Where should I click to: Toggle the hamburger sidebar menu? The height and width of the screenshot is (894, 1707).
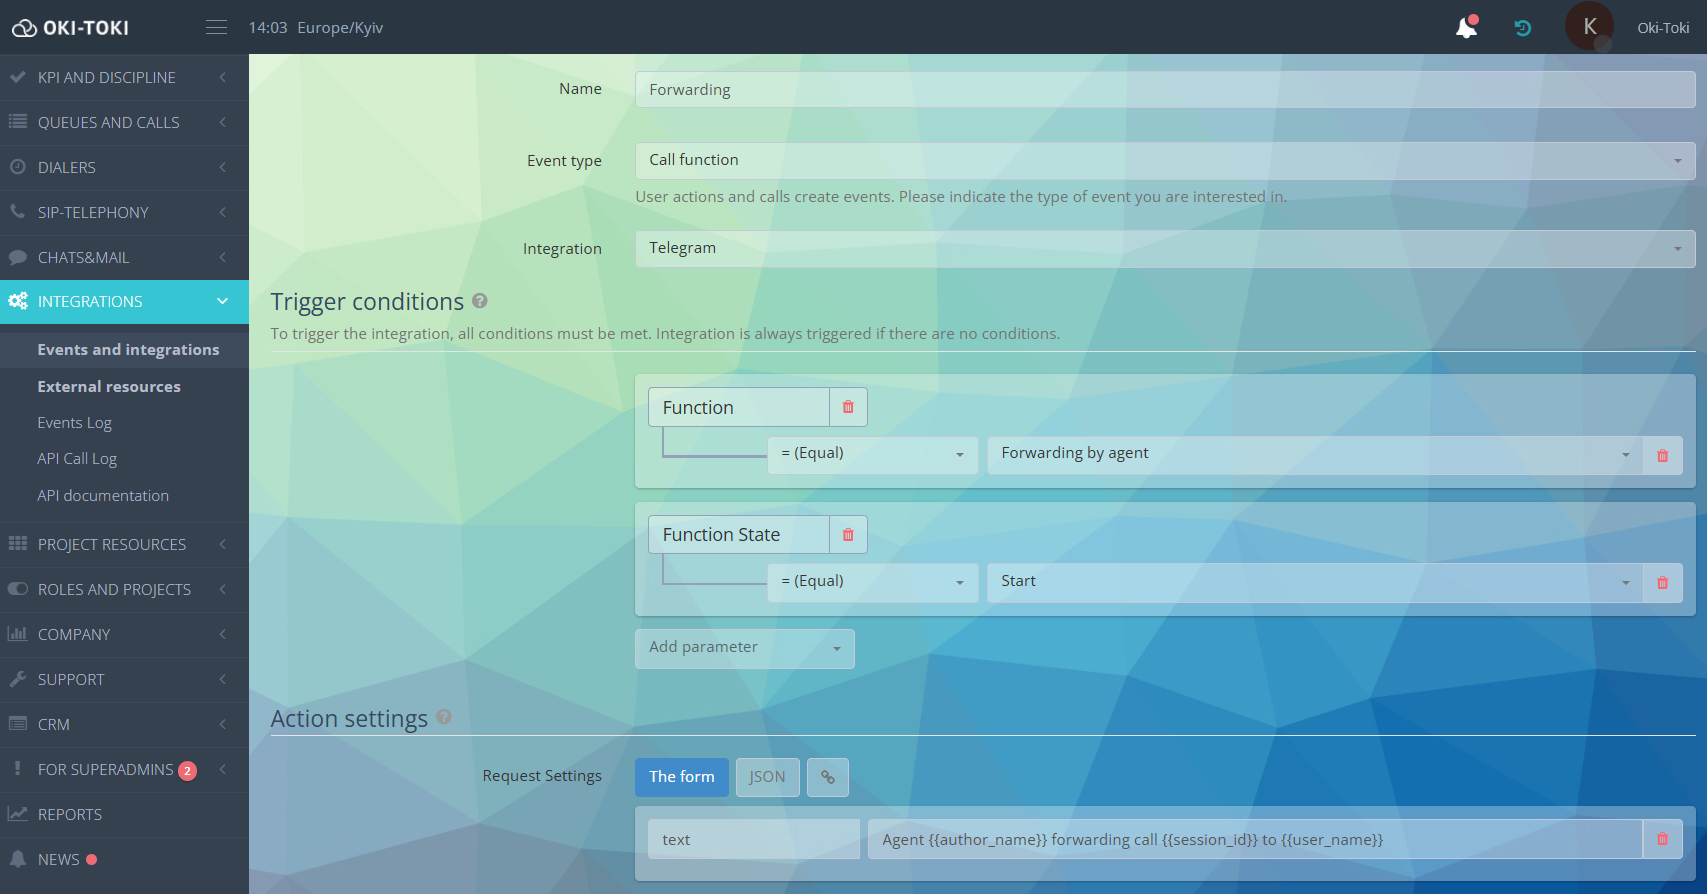[x=216, y=28]
